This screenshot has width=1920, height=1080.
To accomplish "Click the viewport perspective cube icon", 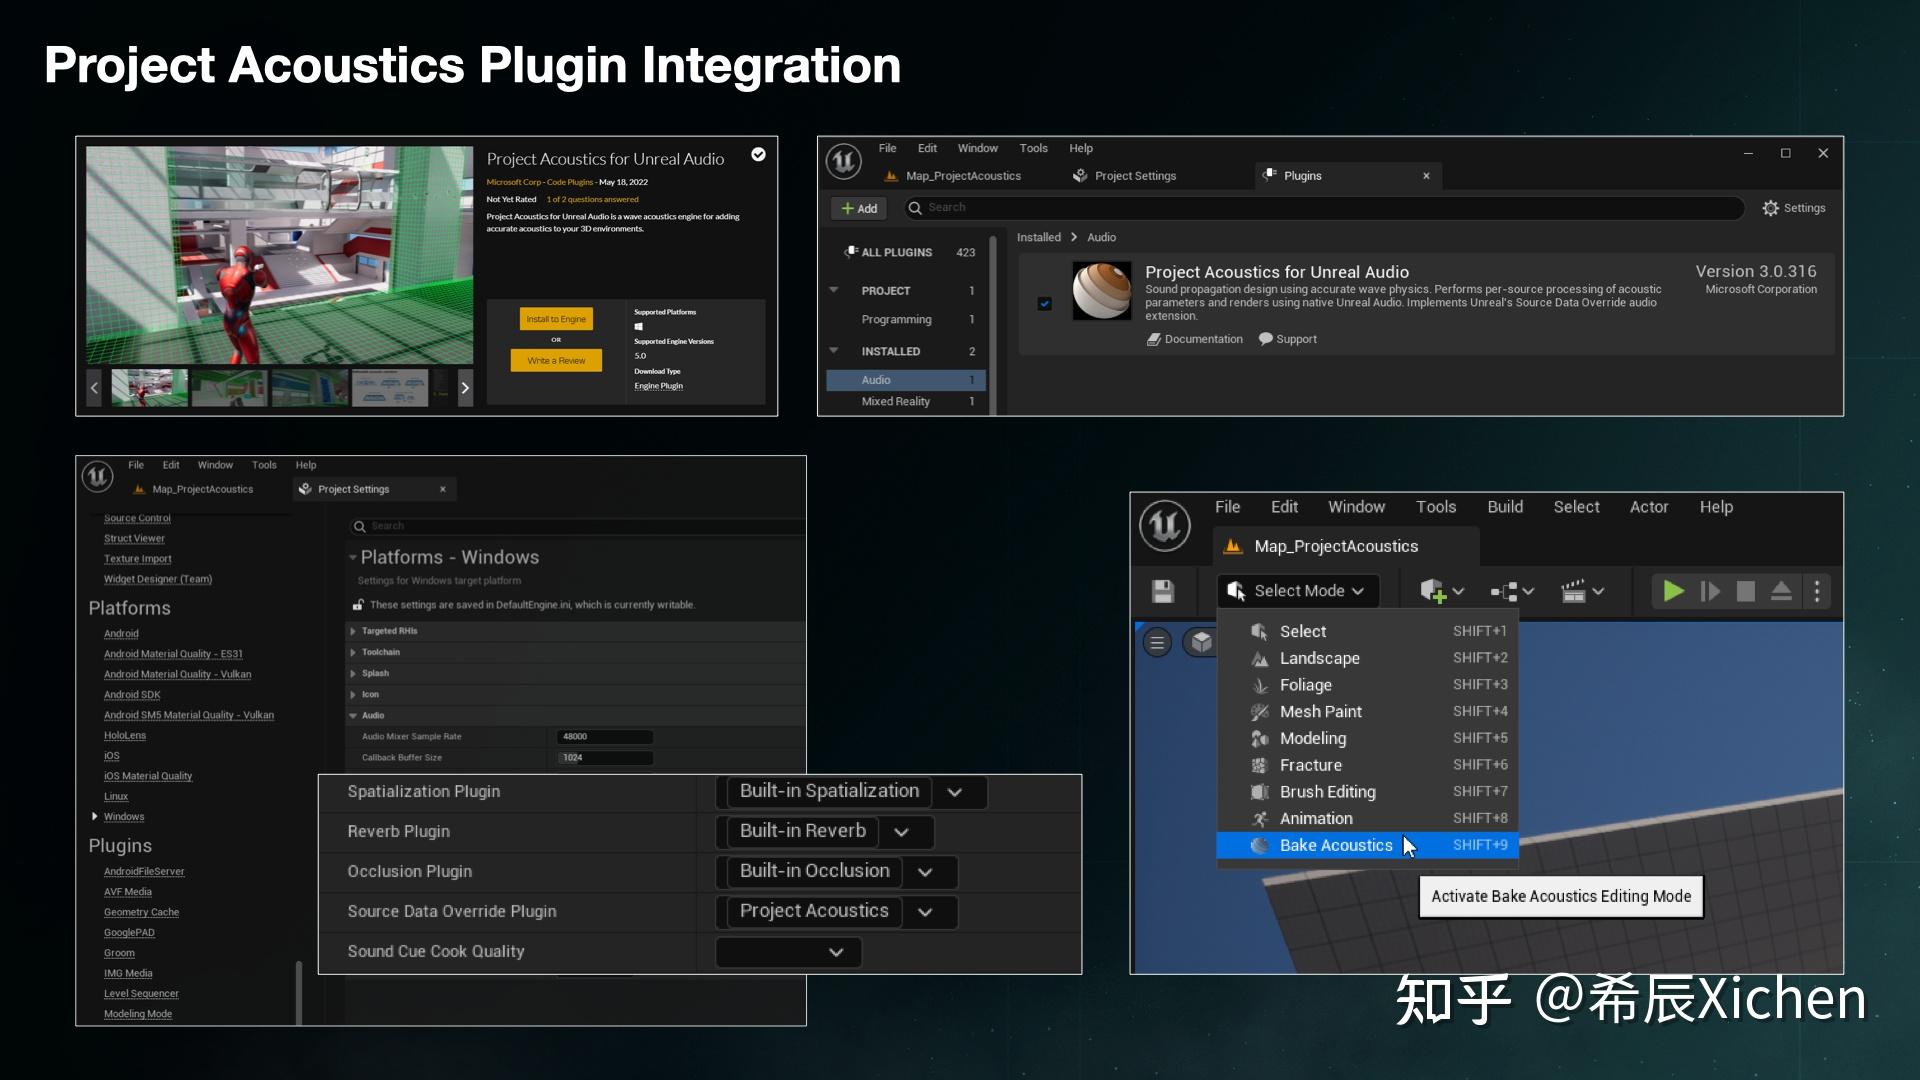I will click(x=1201, y=642).
